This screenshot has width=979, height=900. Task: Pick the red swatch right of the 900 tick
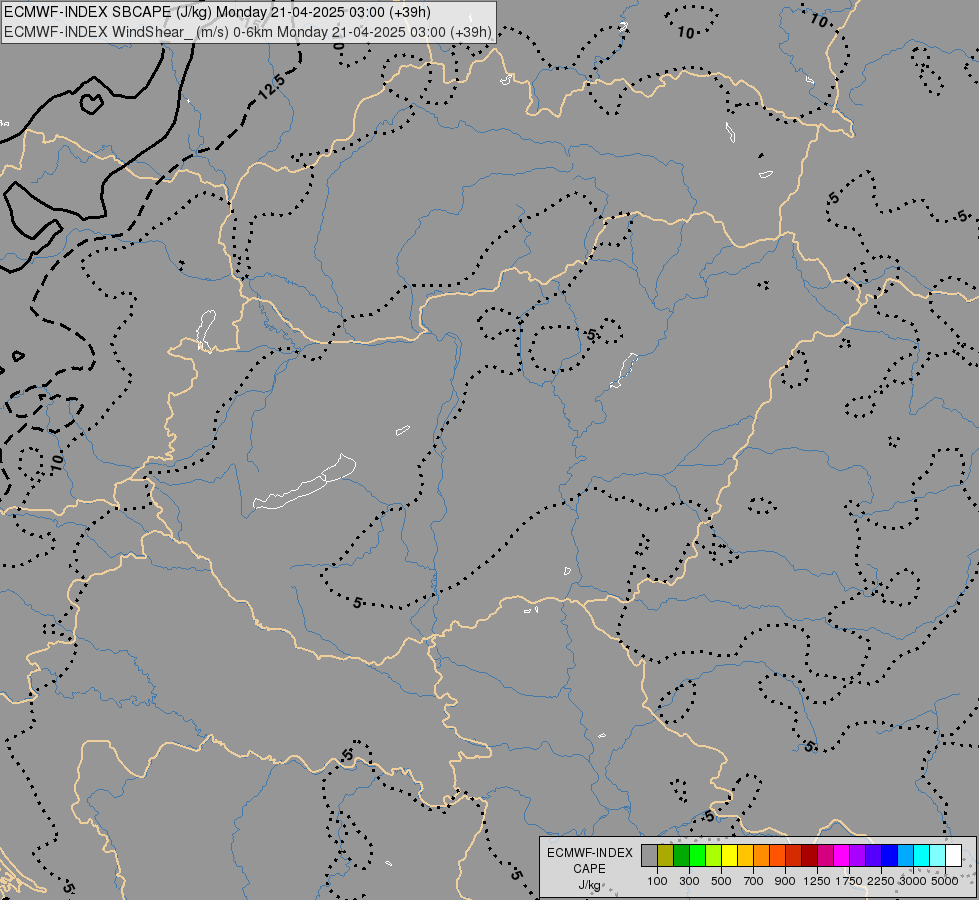click(794, 855)
